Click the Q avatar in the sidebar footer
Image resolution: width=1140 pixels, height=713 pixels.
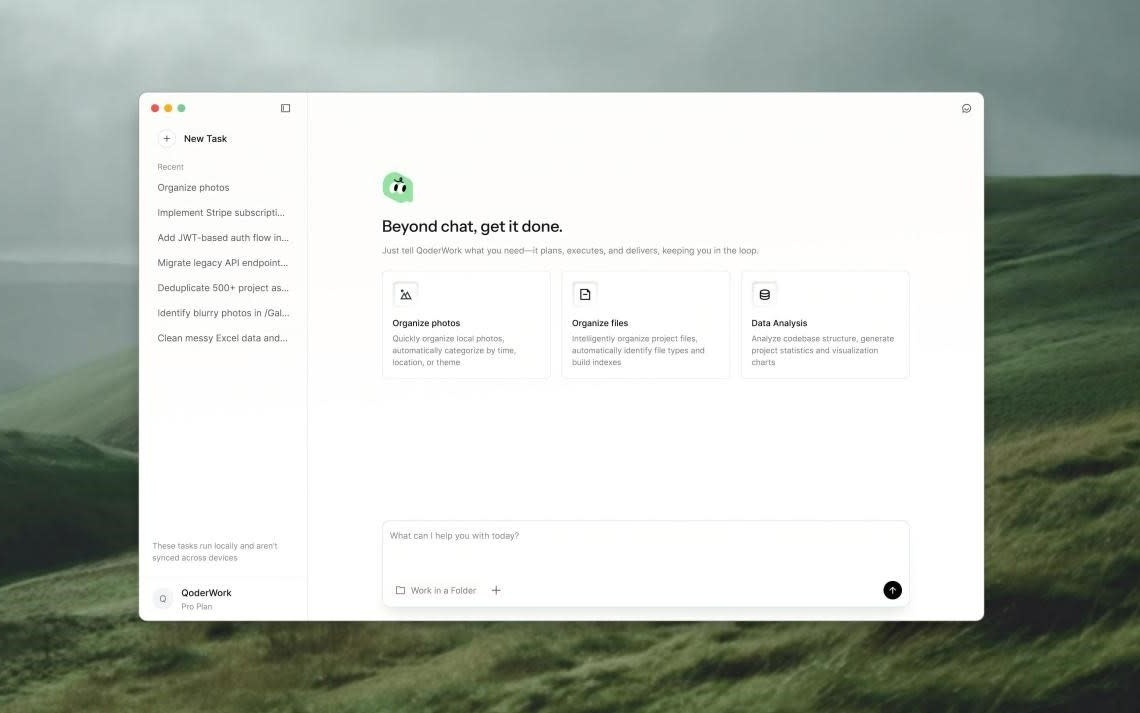163,598
